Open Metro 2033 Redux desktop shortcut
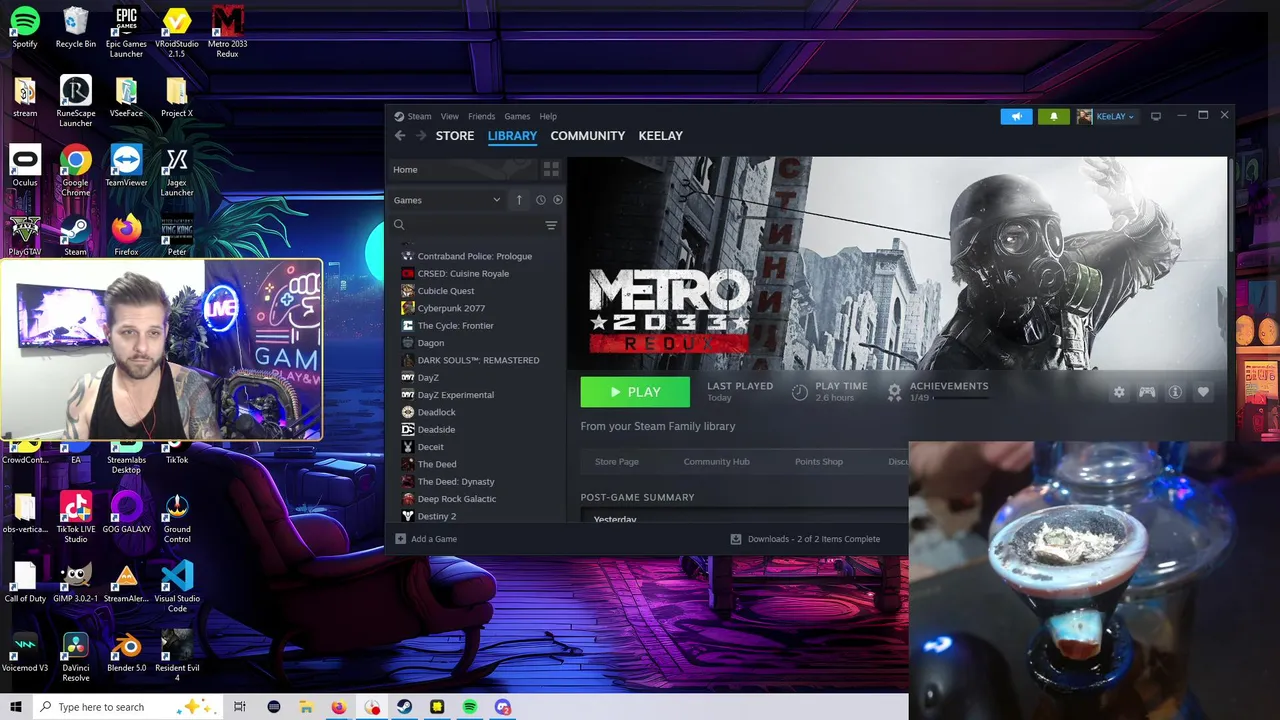 (x=227, y=32)
